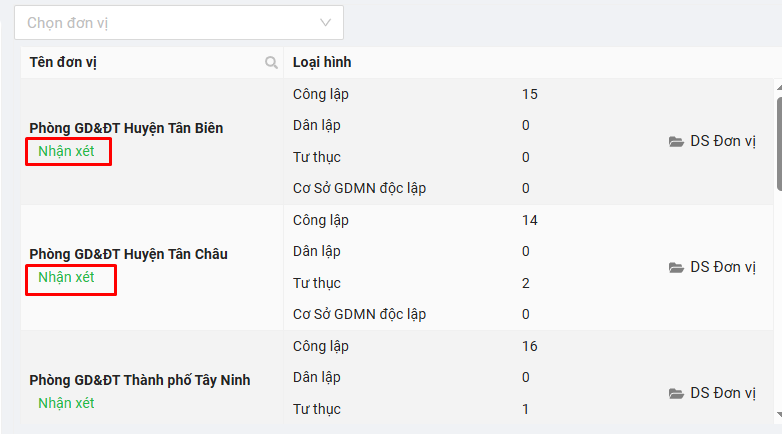782x434 pixels.
Task: Select Phòng GD&ĐT Thành phố Tây Ninh name
Action: (139, 380)
